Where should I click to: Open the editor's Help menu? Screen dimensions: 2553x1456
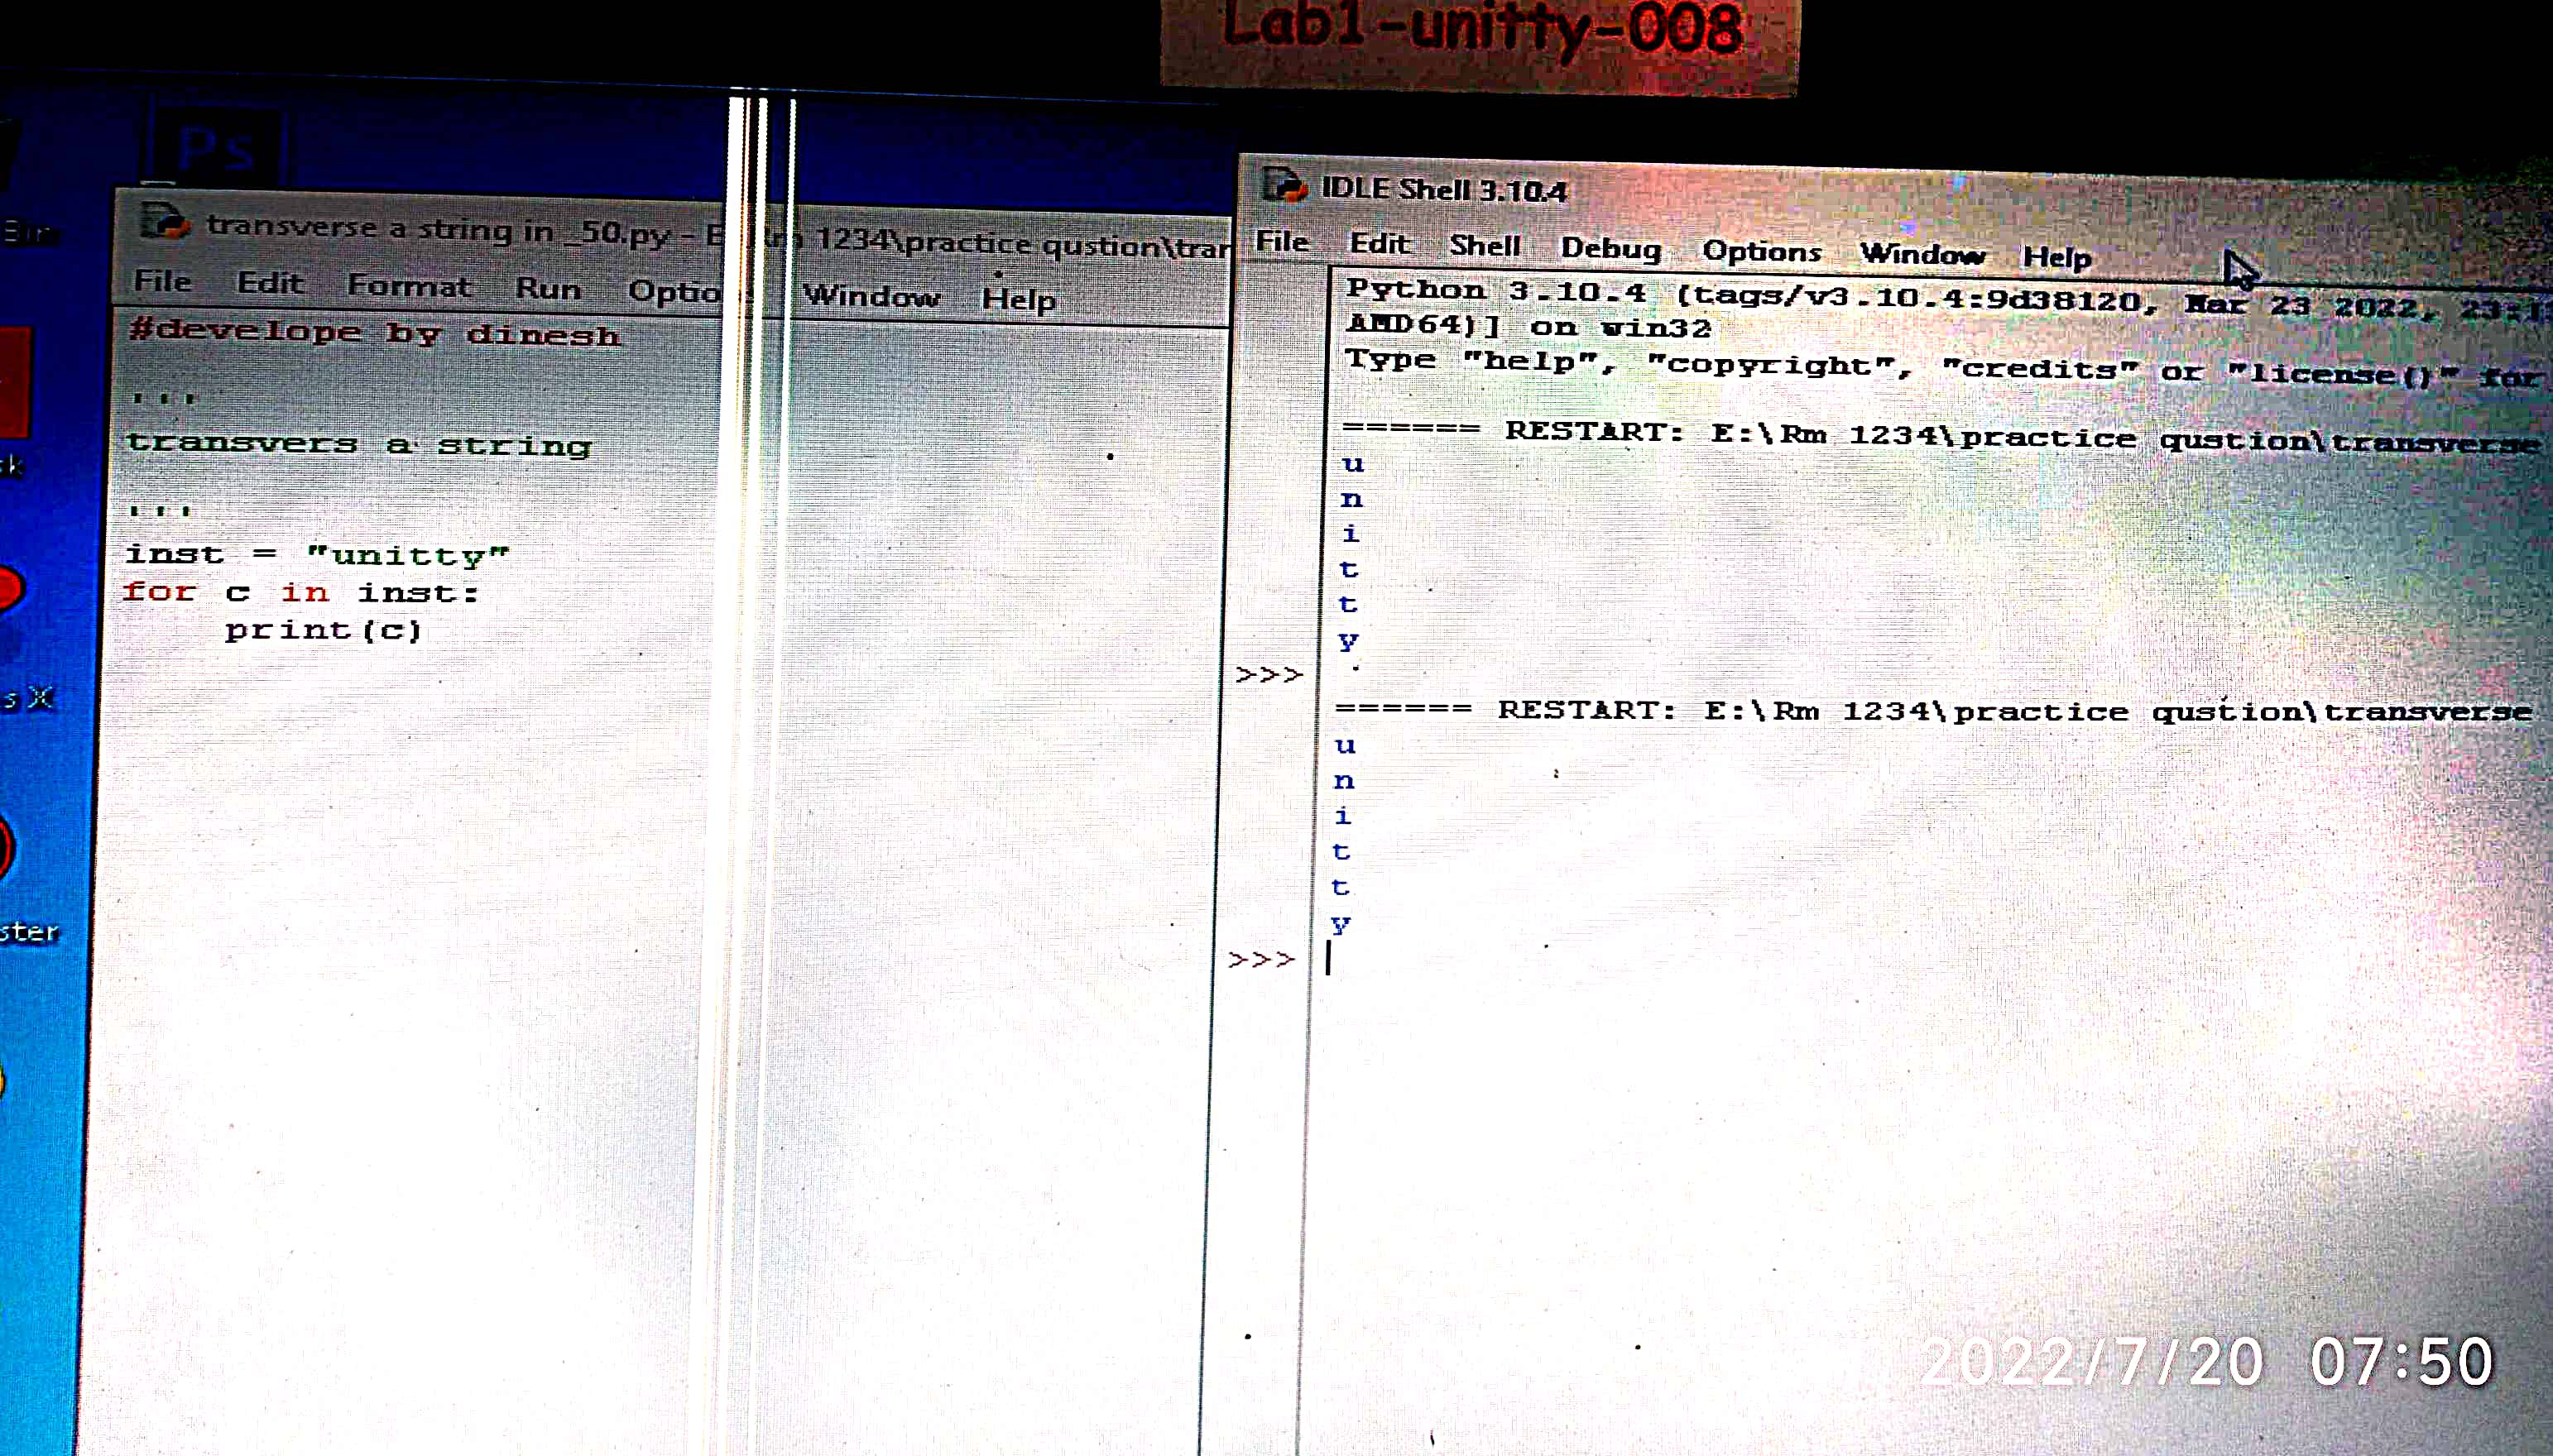[x=1018, y=299]
